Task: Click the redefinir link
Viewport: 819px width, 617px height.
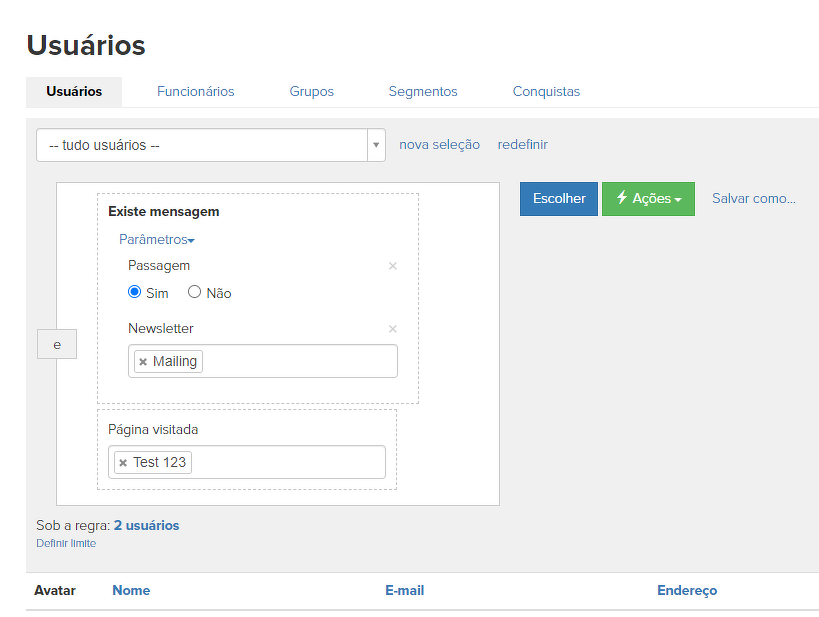Action: click(522, 145)
